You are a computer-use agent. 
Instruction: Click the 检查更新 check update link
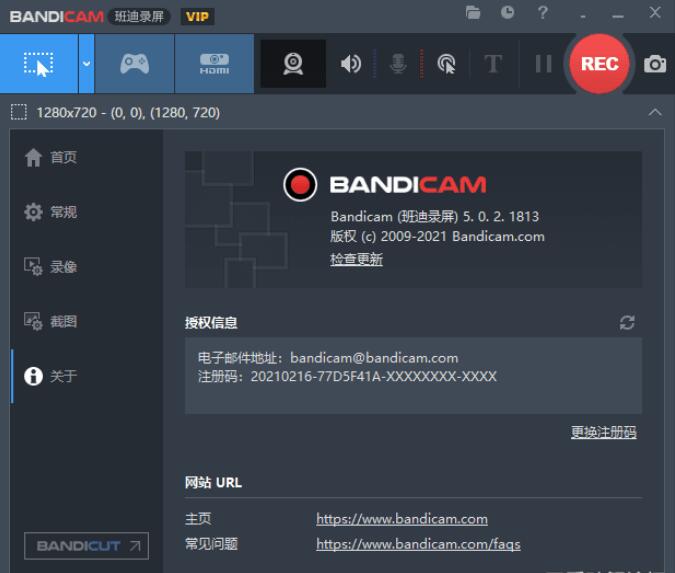pos(356,259)
